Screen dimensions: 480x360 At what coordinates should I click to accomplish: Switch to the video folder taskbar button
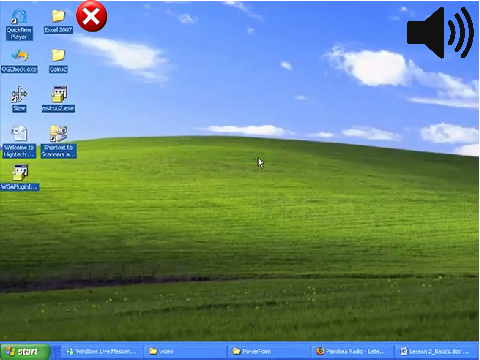point(186,351)
